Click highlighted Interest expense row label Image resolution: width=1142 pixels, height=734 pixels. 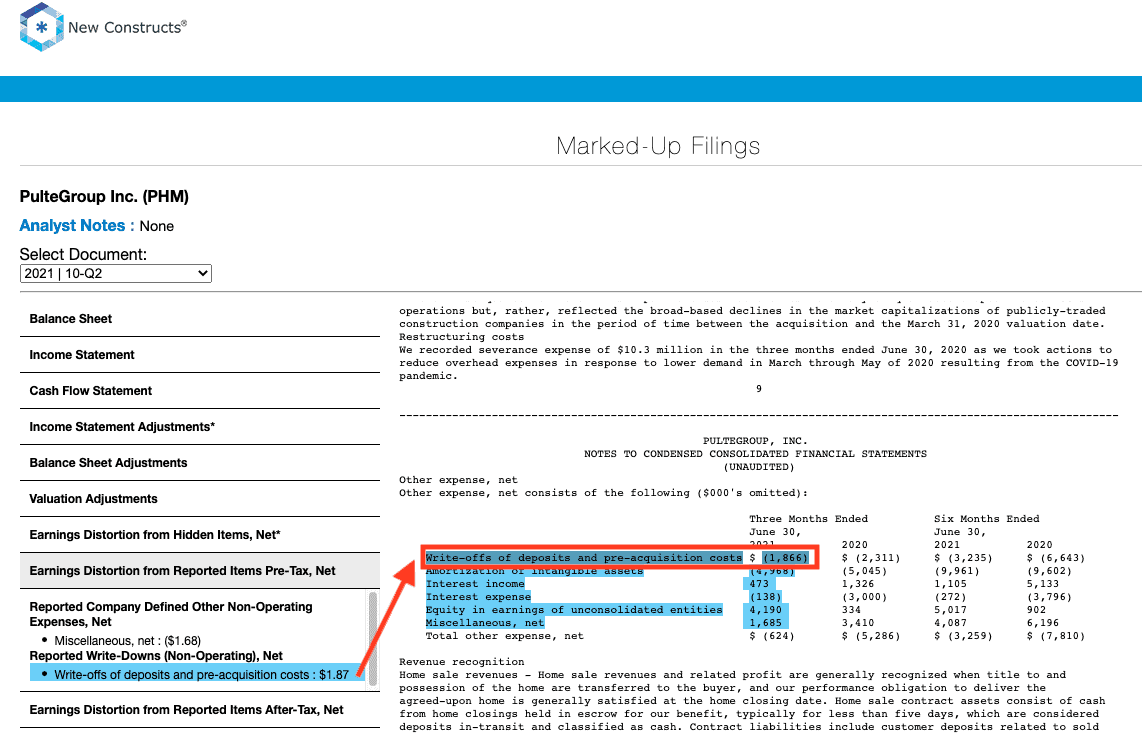point(479,597)
